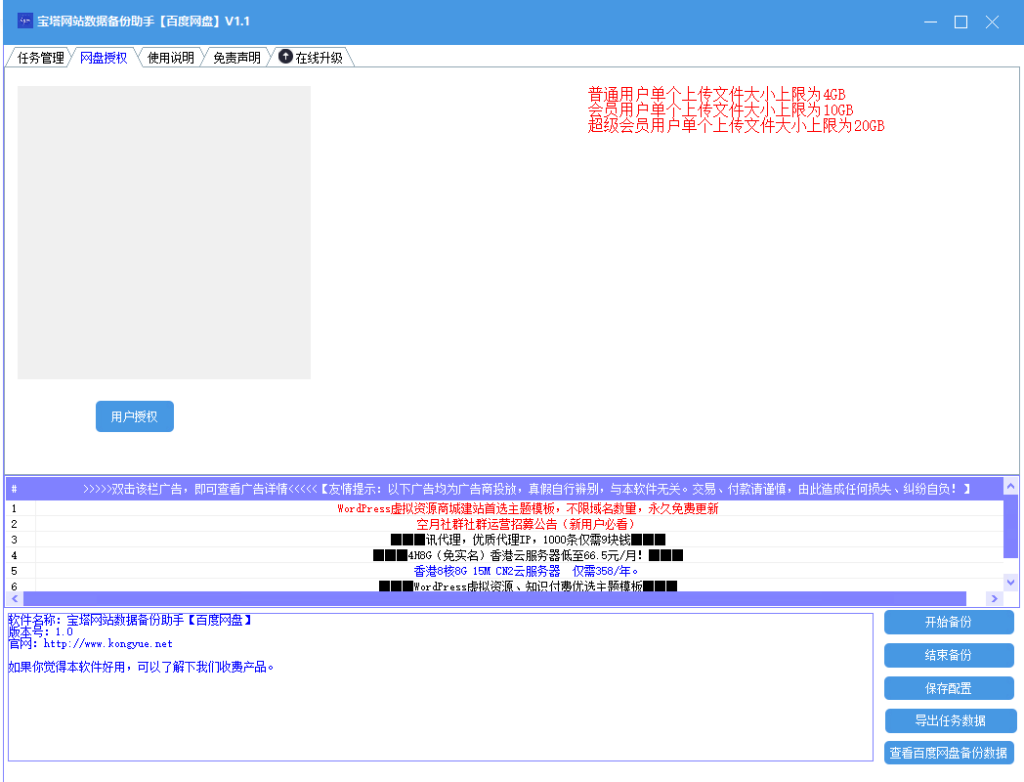Switch to the 网盘授权 tab
The width and height of the screenshot is (1024, 782).
click(x=103, y=57)
